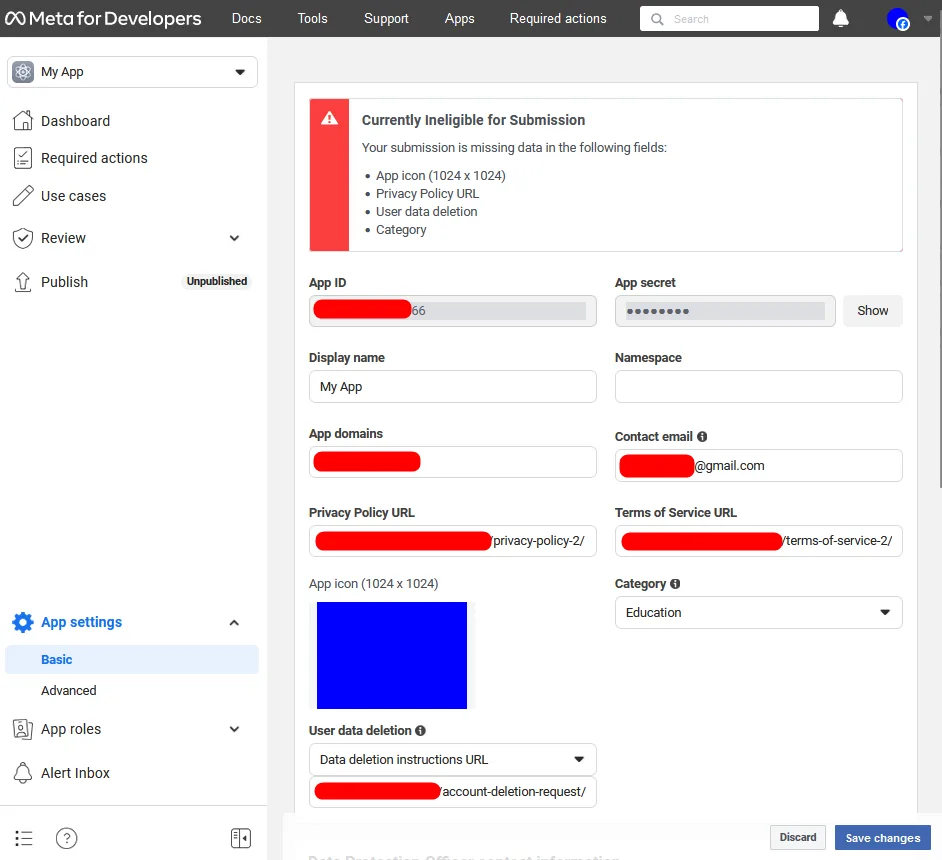This screenshot has width=942, height=860.
Task: Open the Data deletion instructions URL dropdown
Action: pos(452,759)
